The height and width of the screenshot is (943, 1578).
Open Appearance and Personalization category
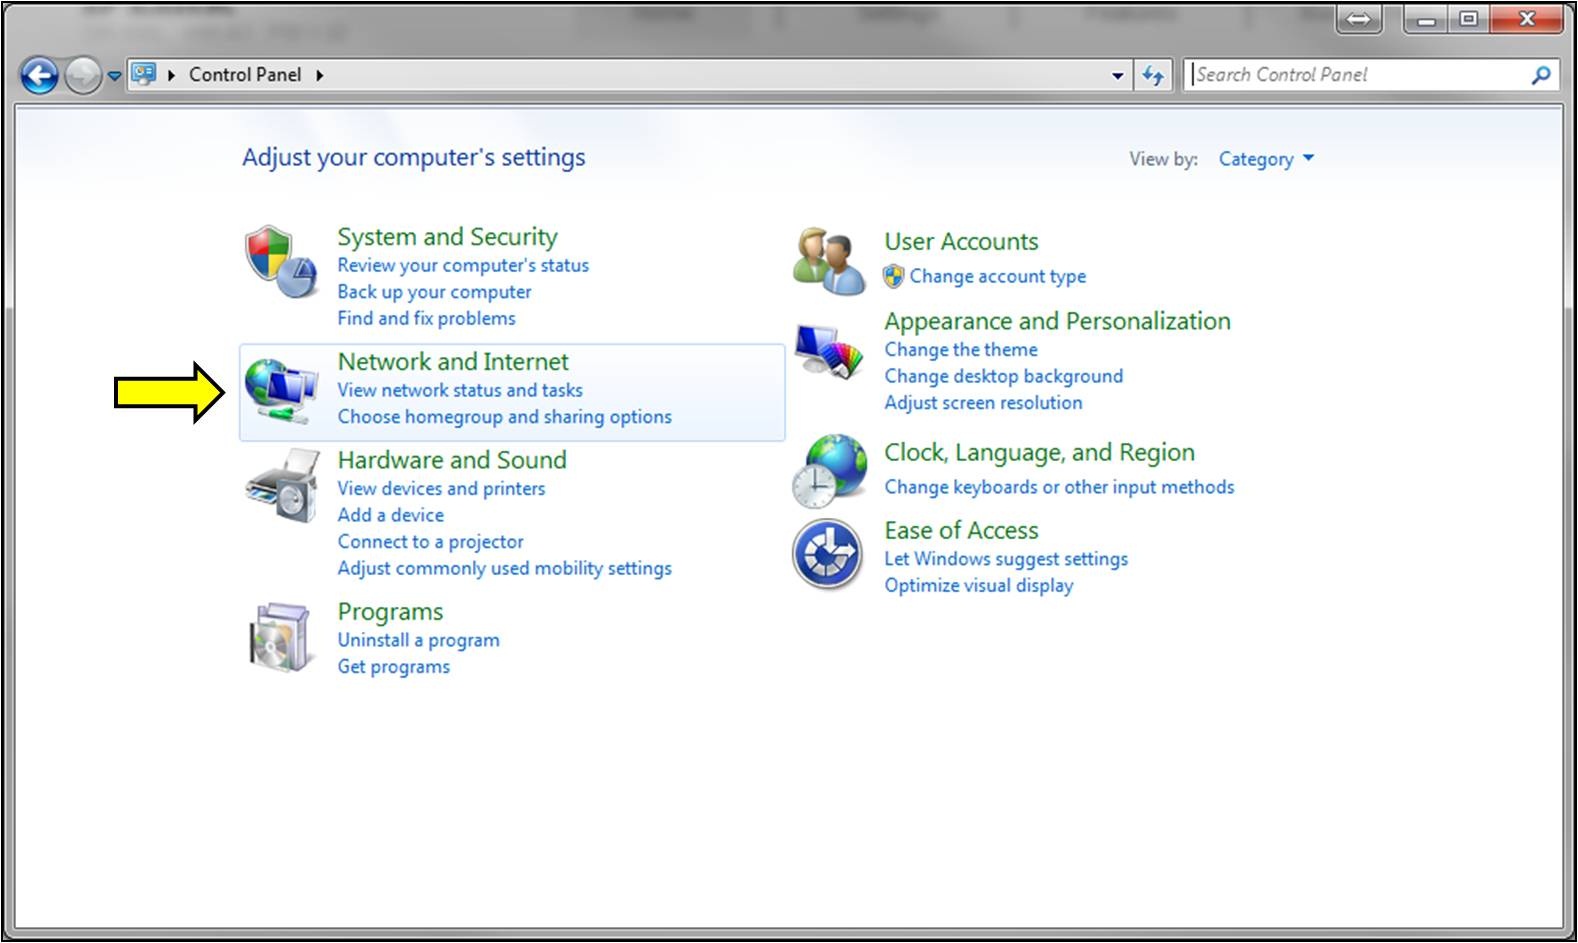pyautogui.click(x=1057, y=321)
